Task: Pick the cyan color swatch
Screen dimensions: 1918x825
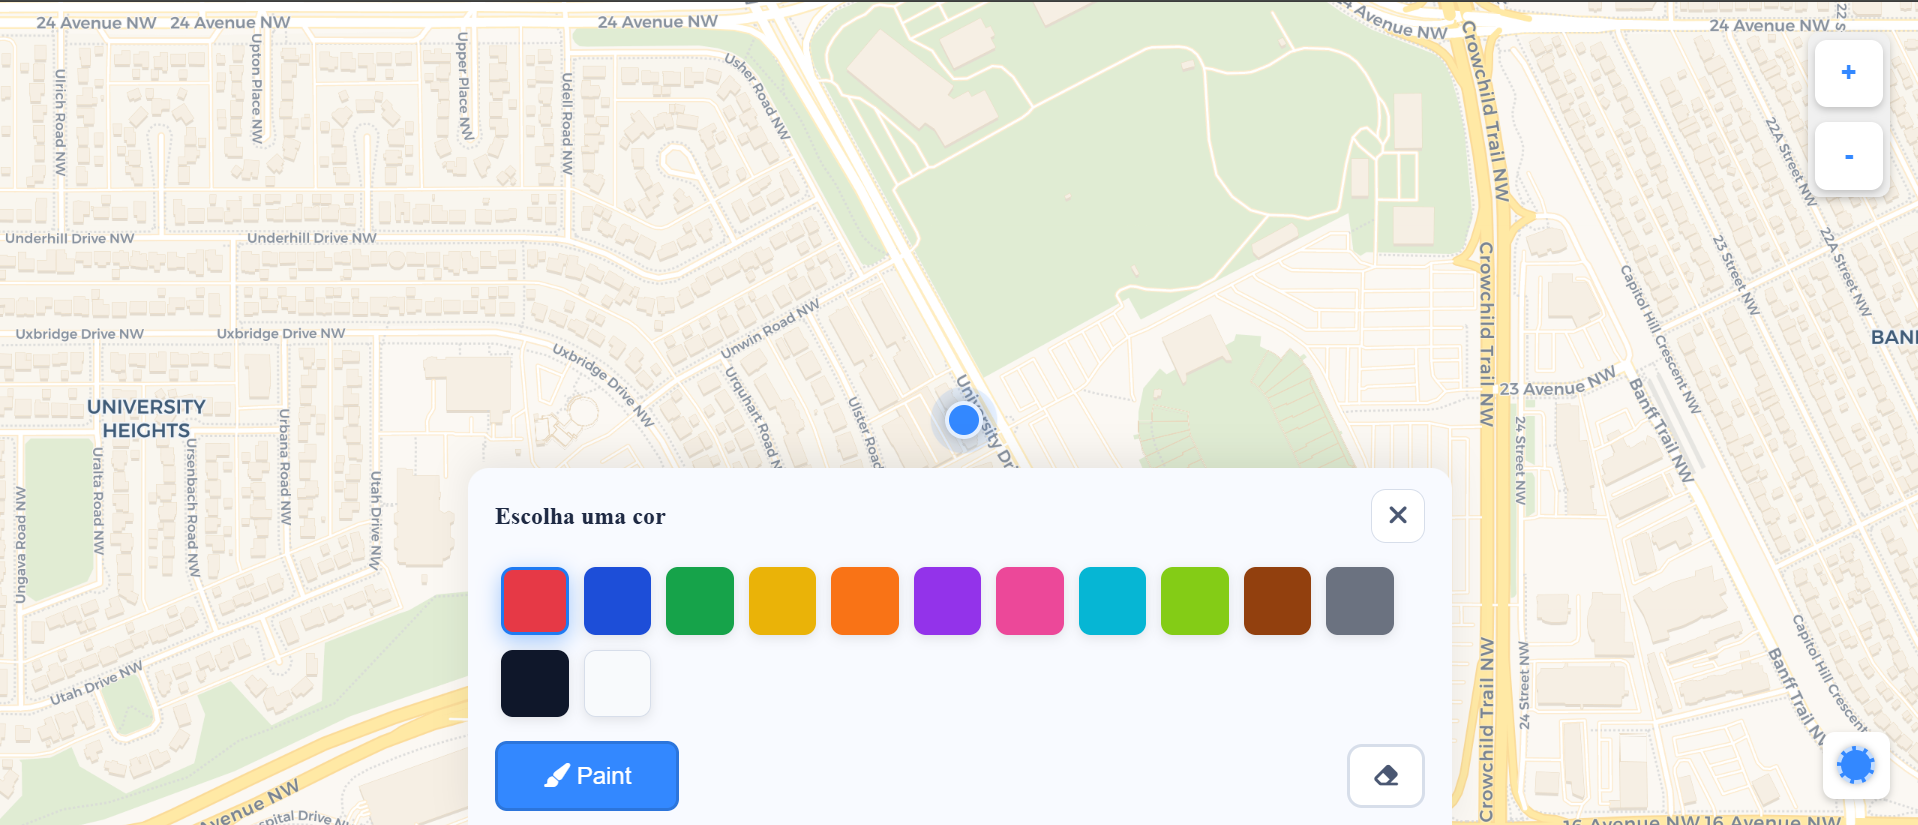Action: point(1112,601)
